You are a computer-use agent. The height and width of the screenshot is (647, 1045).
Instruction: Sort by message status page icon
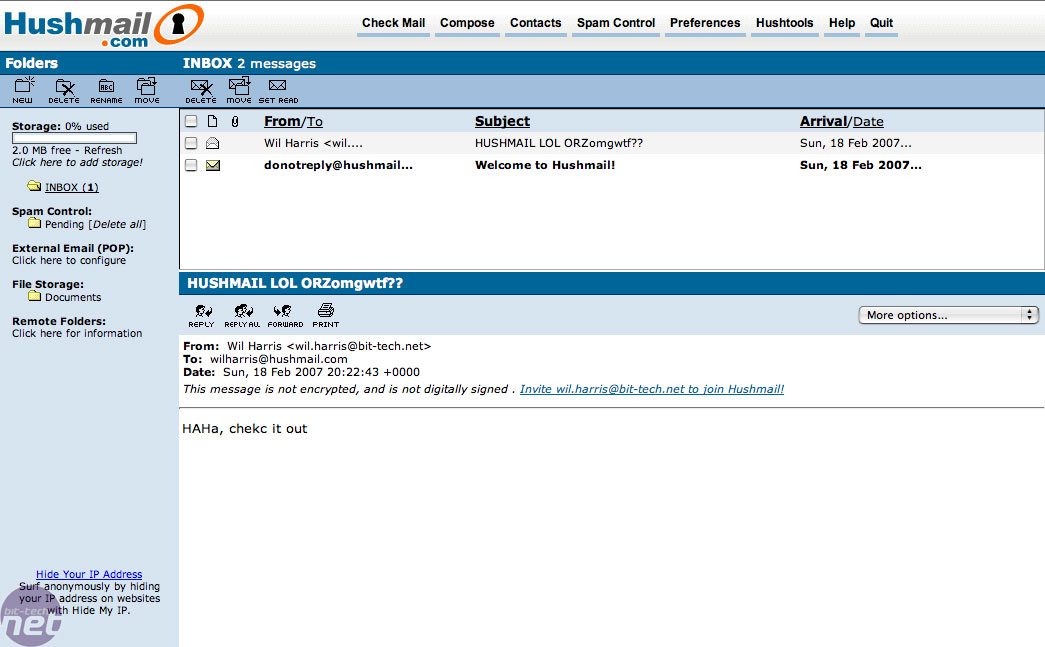[212, 121]
